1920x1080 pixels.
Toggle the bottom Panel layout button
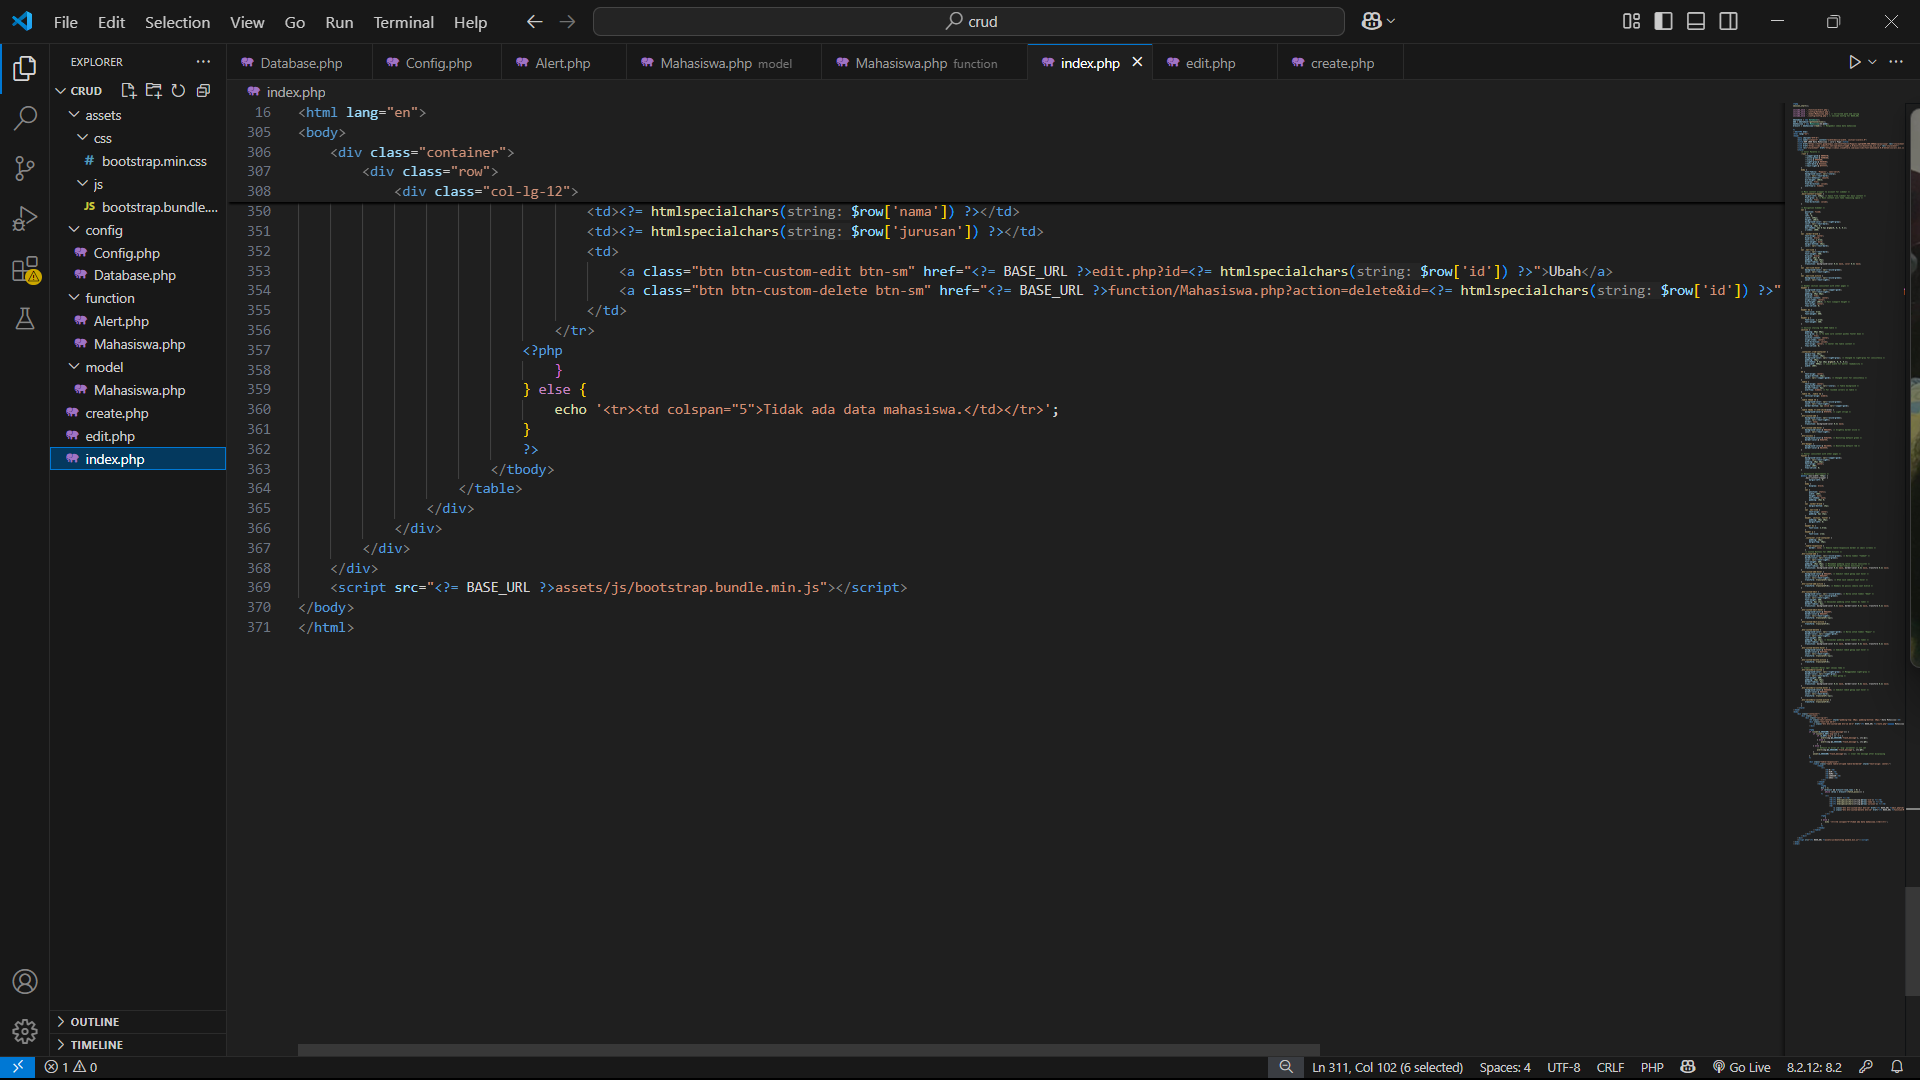(x=1696, y=21)
